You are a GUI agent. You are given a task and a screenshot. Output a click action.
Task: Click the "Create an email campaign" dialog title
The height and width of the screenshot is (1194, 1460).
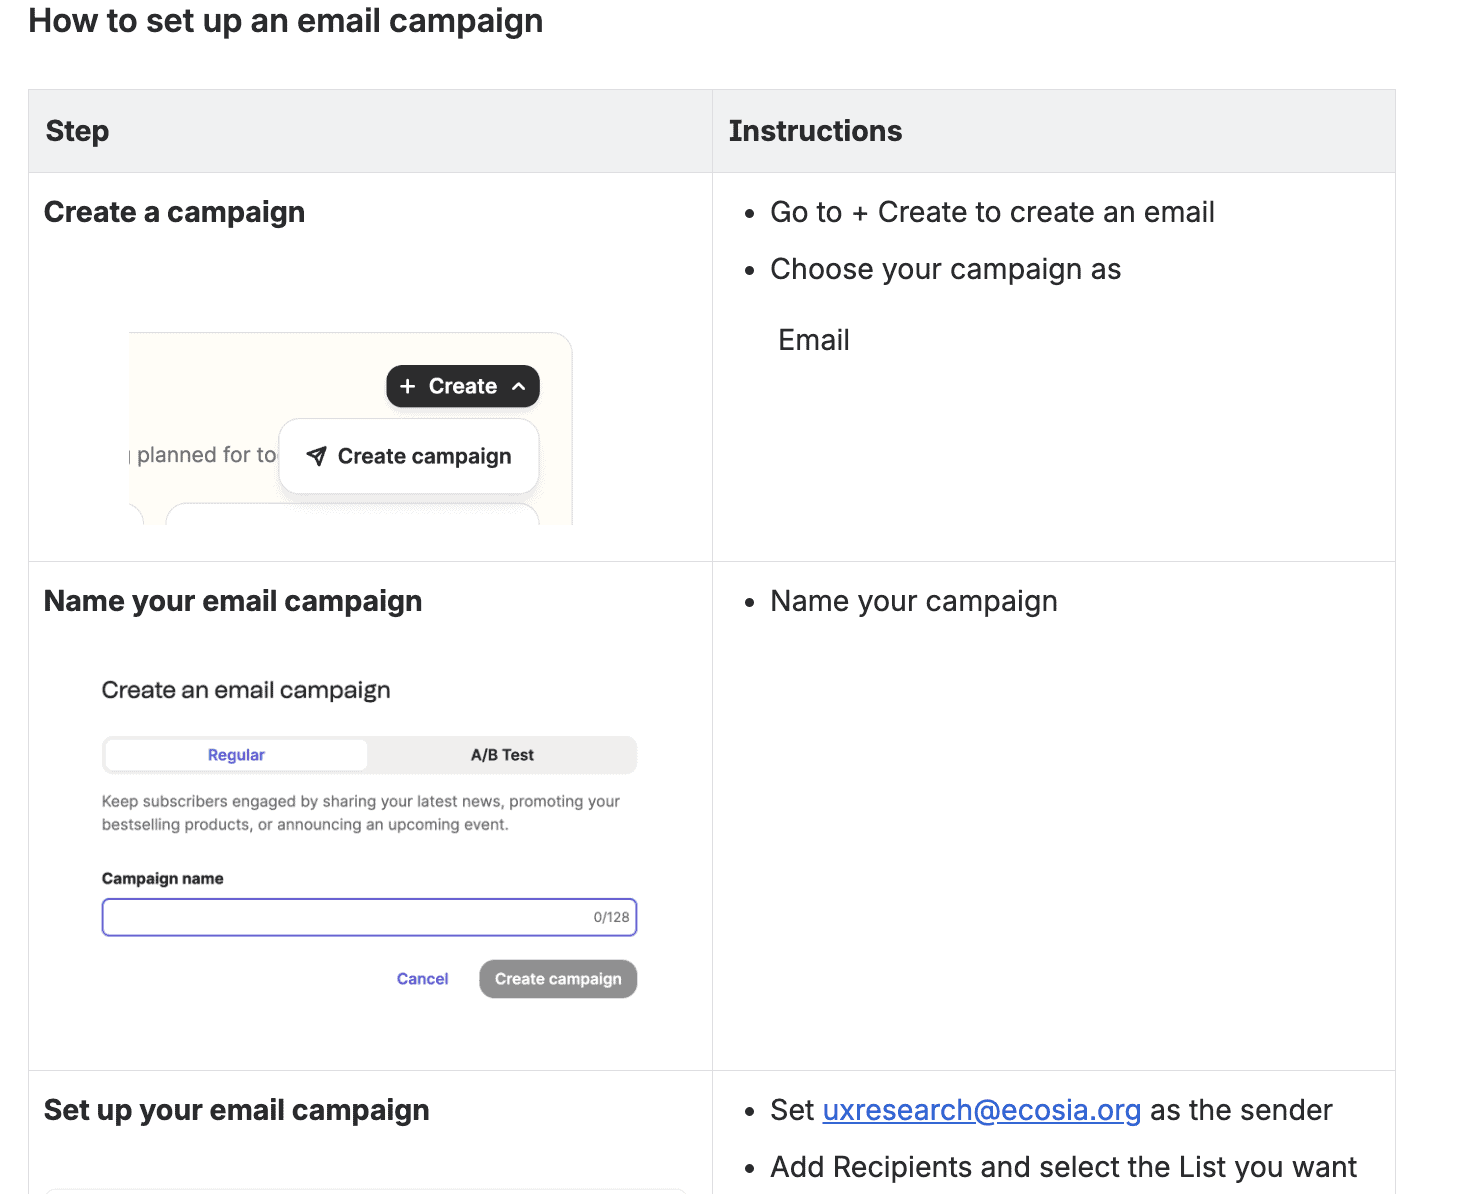(246, 690)
